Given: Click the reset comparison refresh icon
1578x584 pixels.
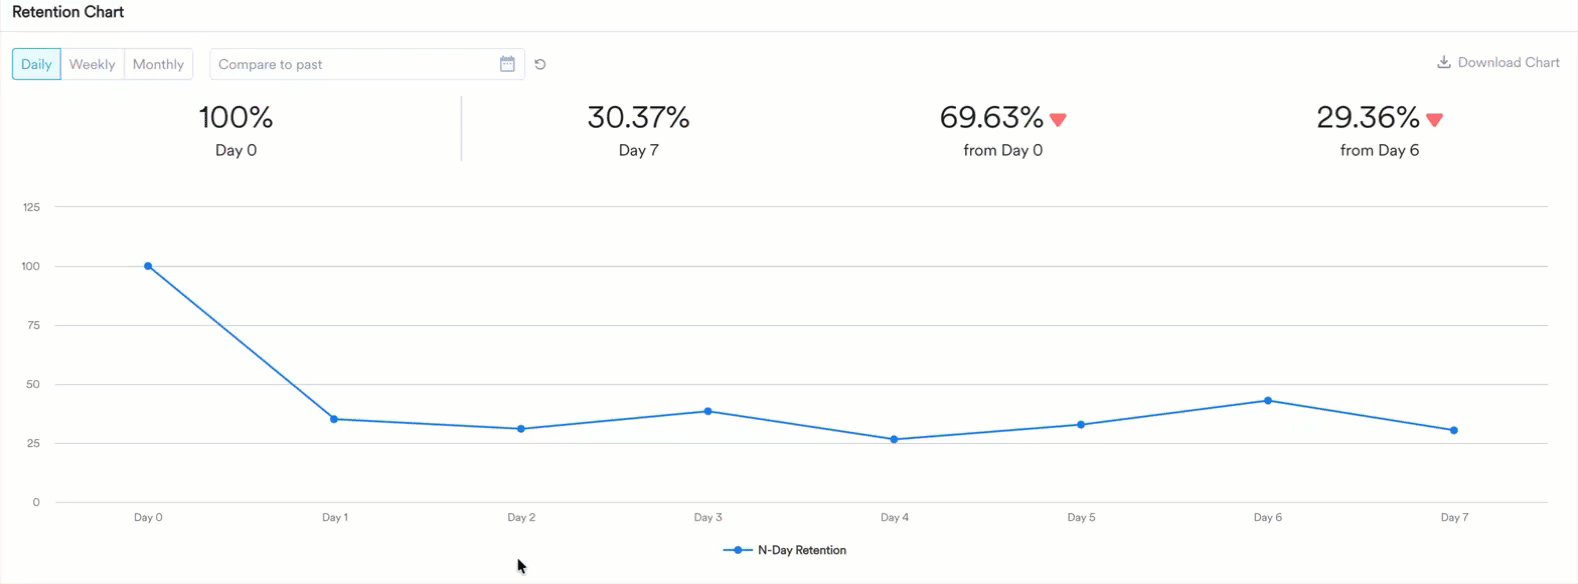Looking at the screenshot, I should click(540, 64).
